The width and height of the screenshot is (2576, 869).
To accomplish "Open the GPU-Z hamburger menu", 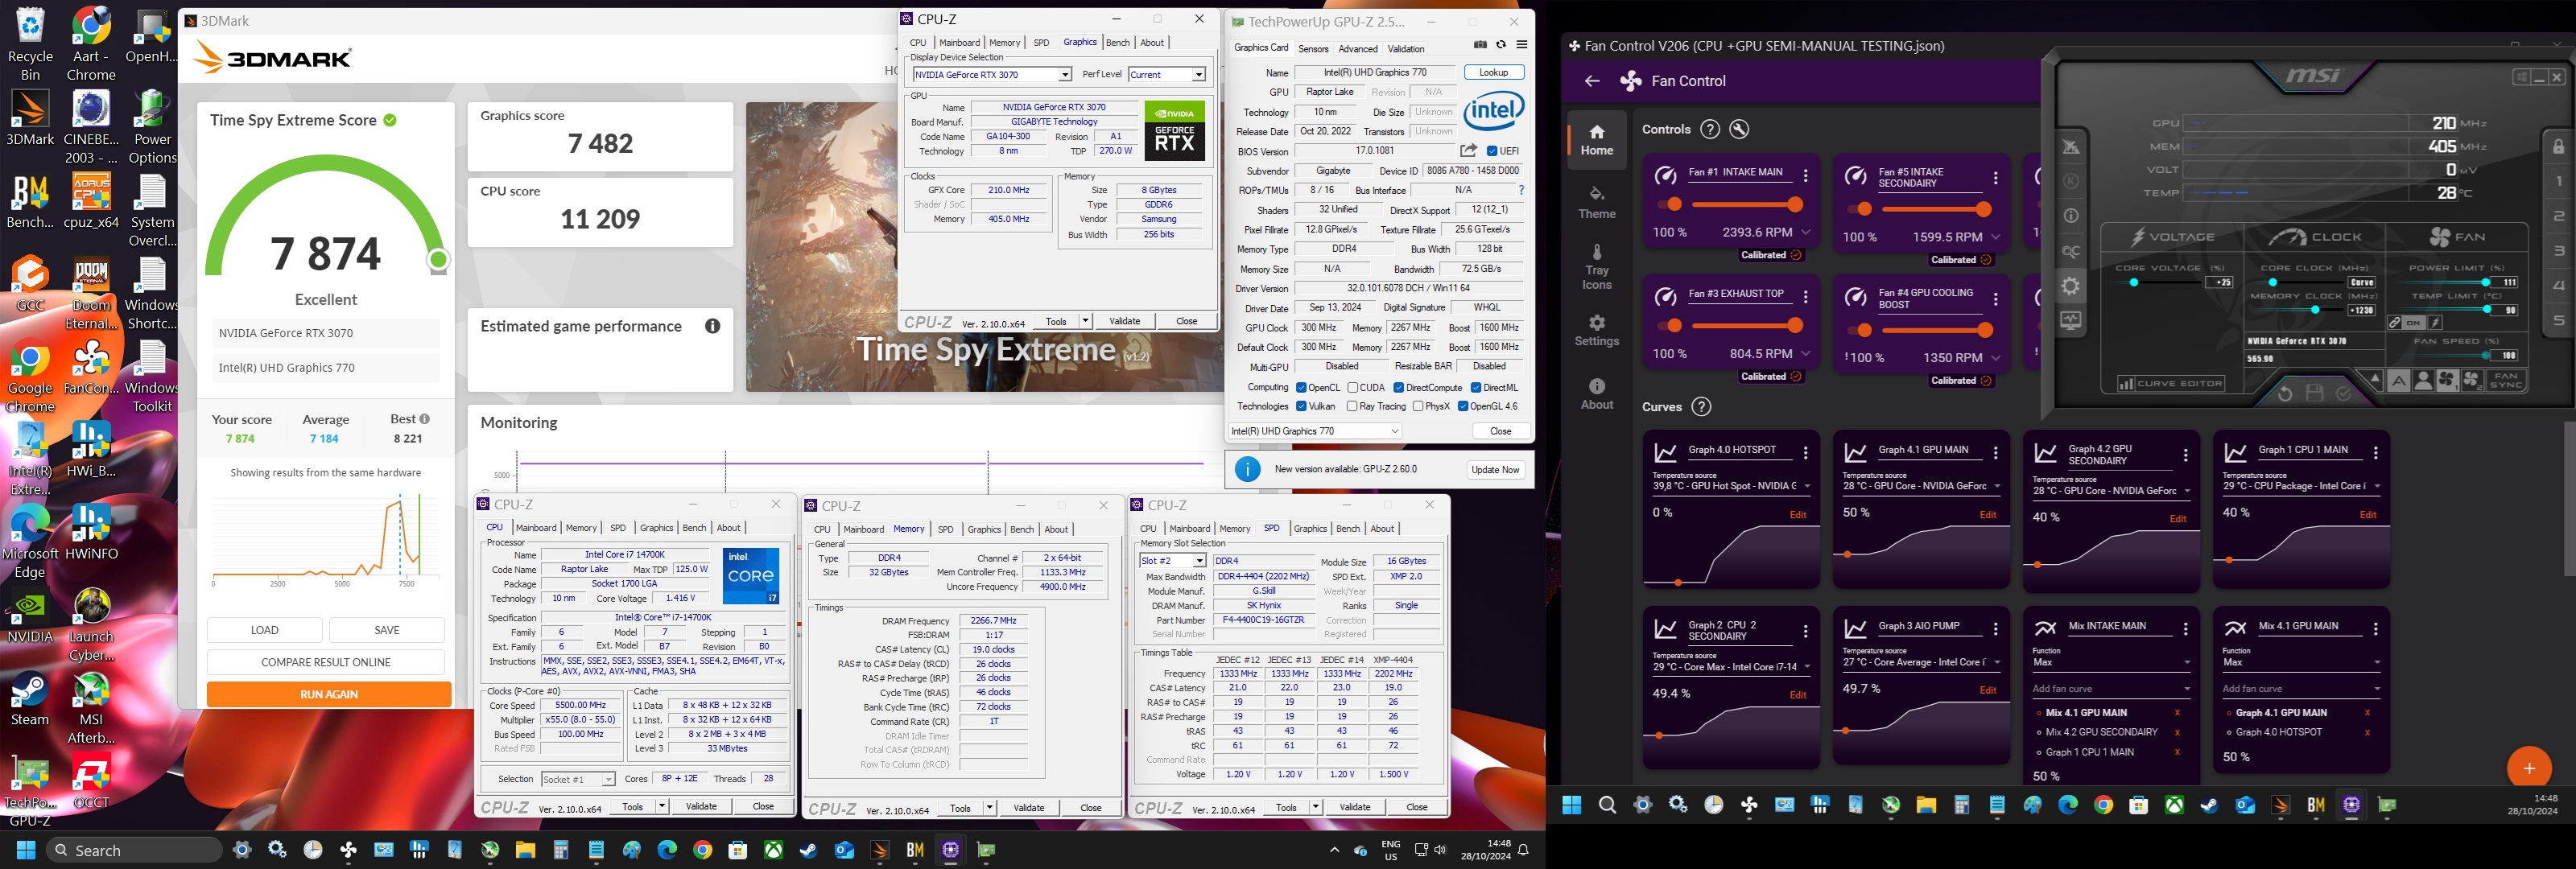I will (x=1522, y=45).
